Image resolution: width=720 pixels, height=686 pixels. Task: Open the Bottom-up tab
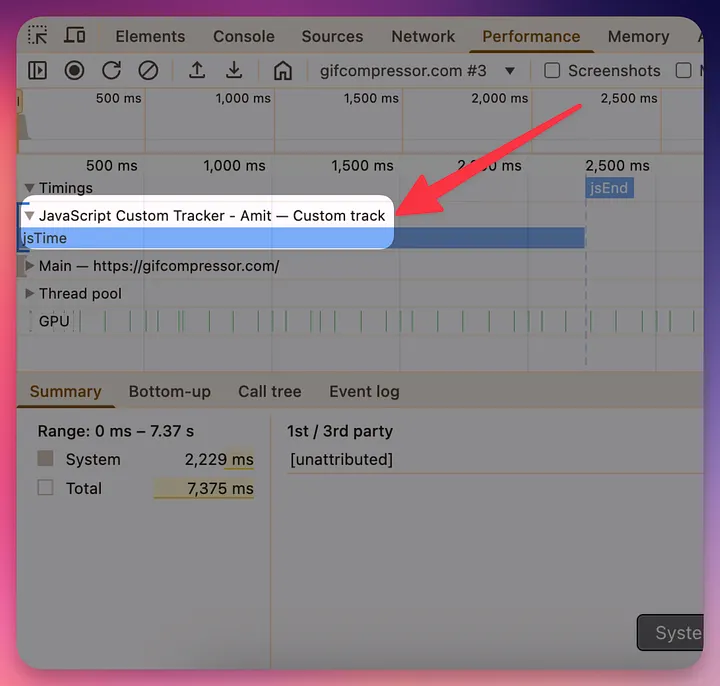169,392
